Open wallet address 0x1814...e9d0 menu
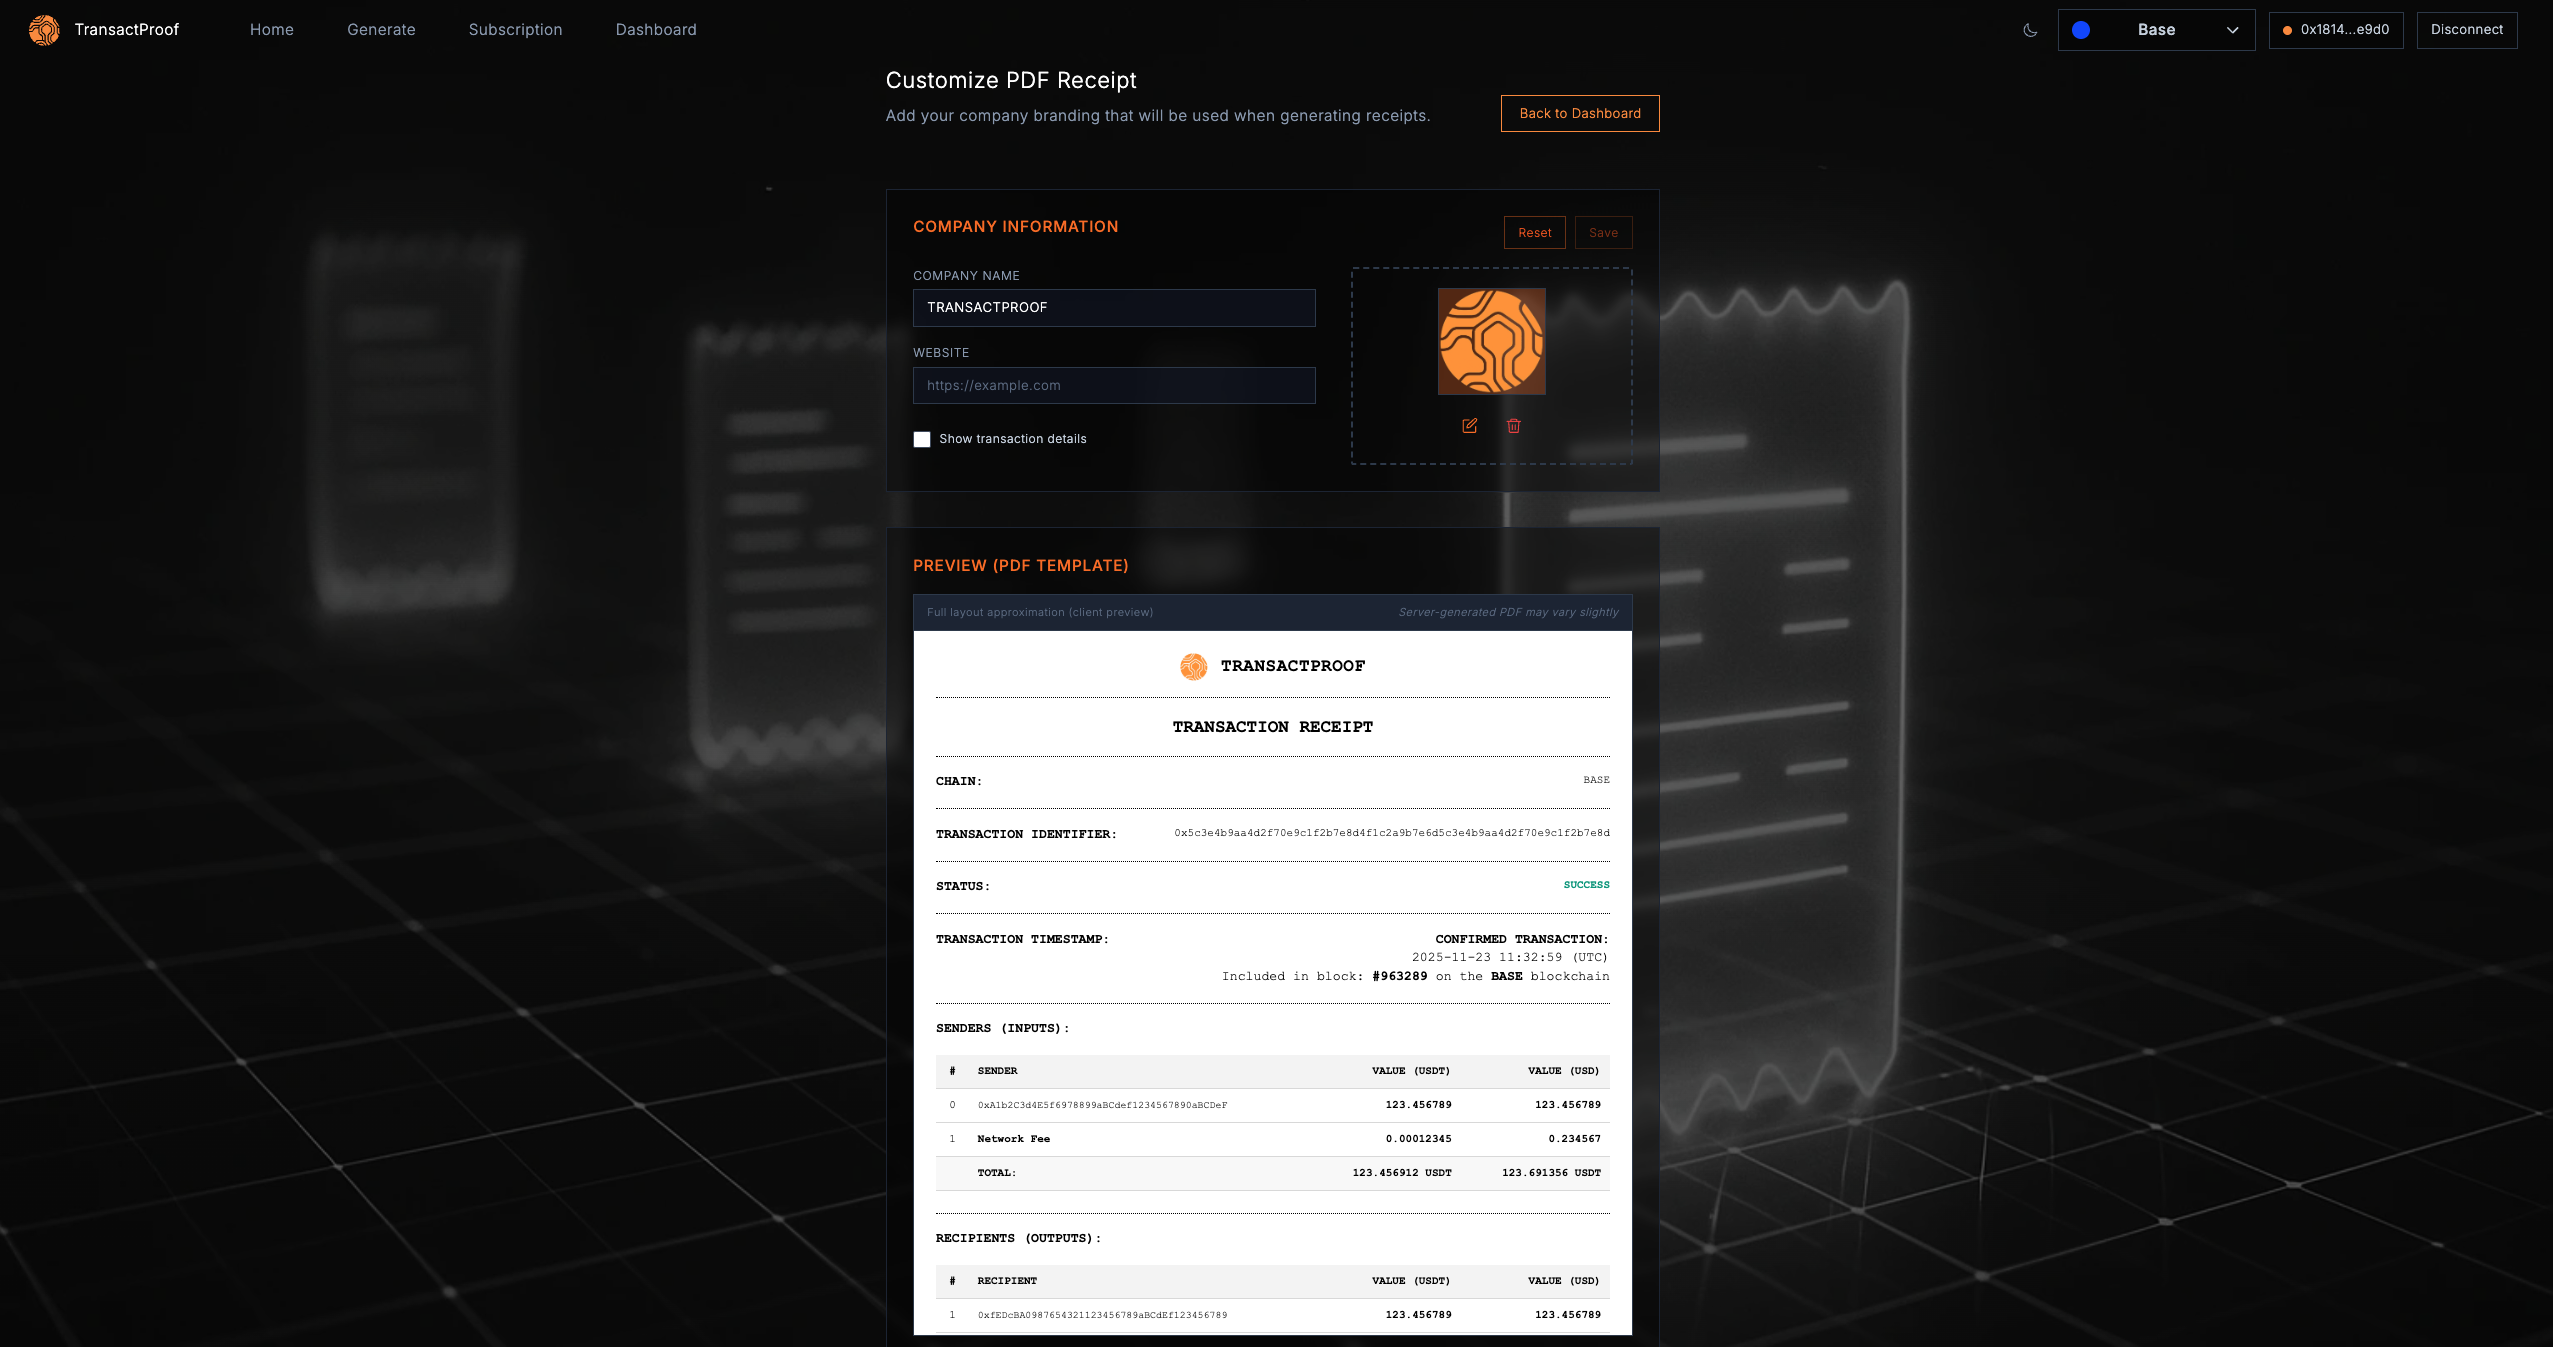 point(2335,30)
